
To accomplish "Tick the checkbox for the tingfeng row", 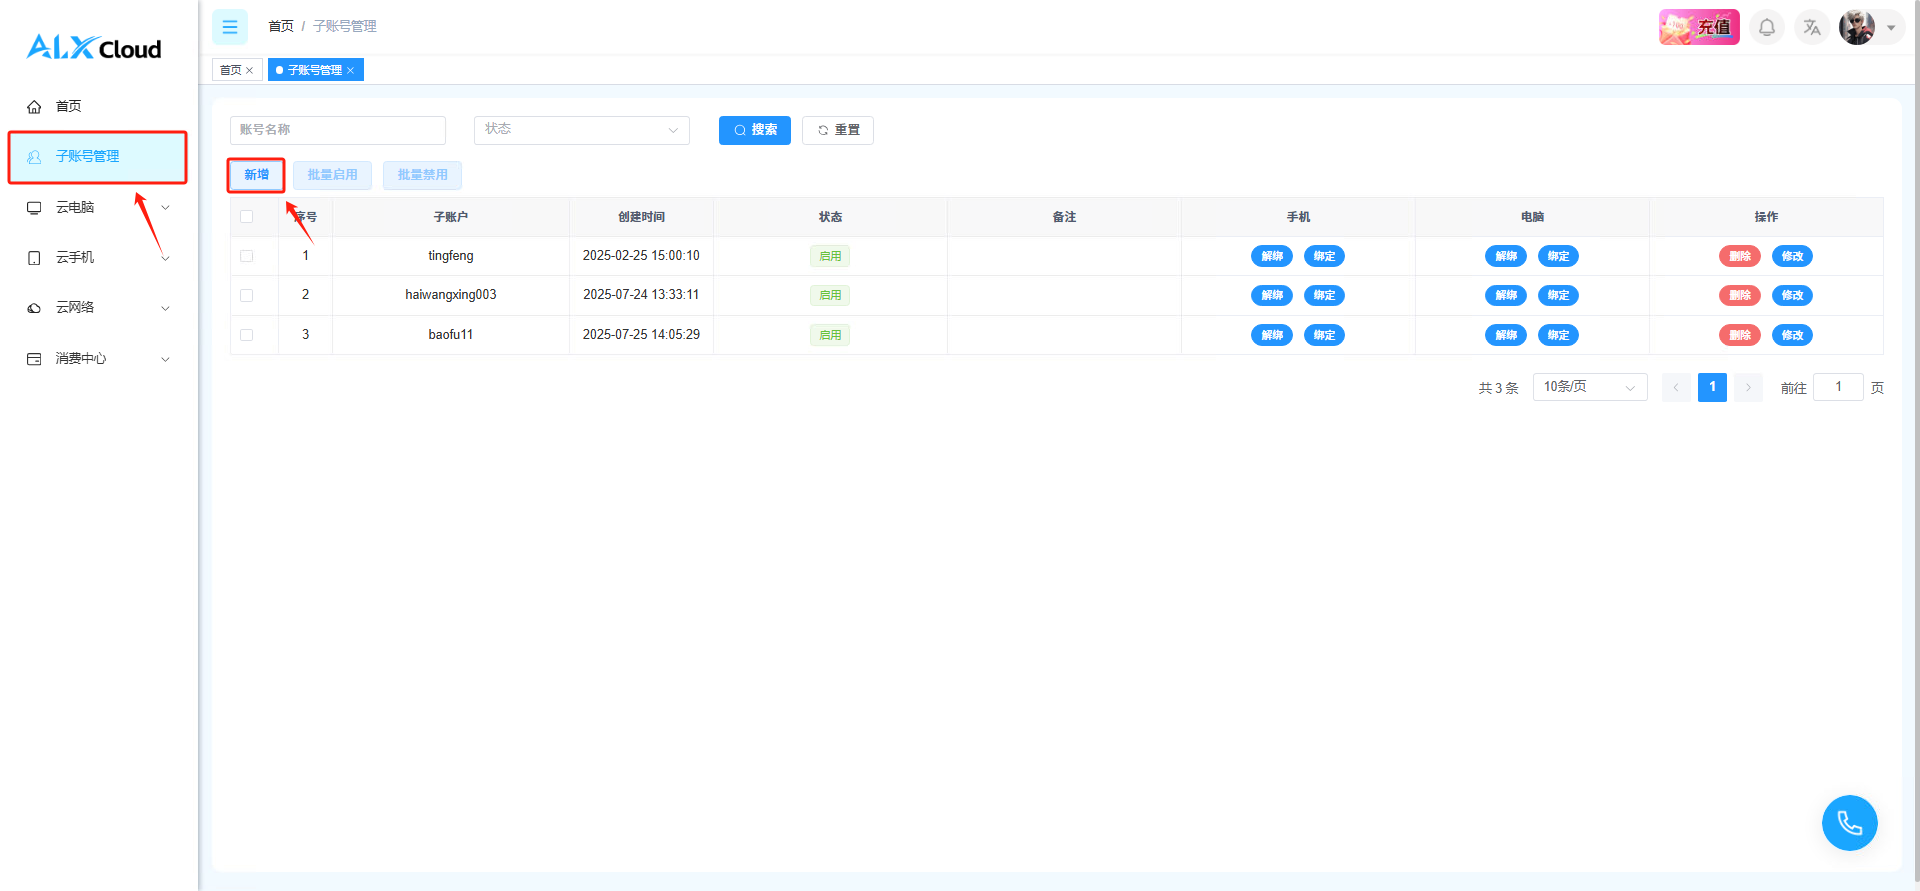I will (247, 256).
